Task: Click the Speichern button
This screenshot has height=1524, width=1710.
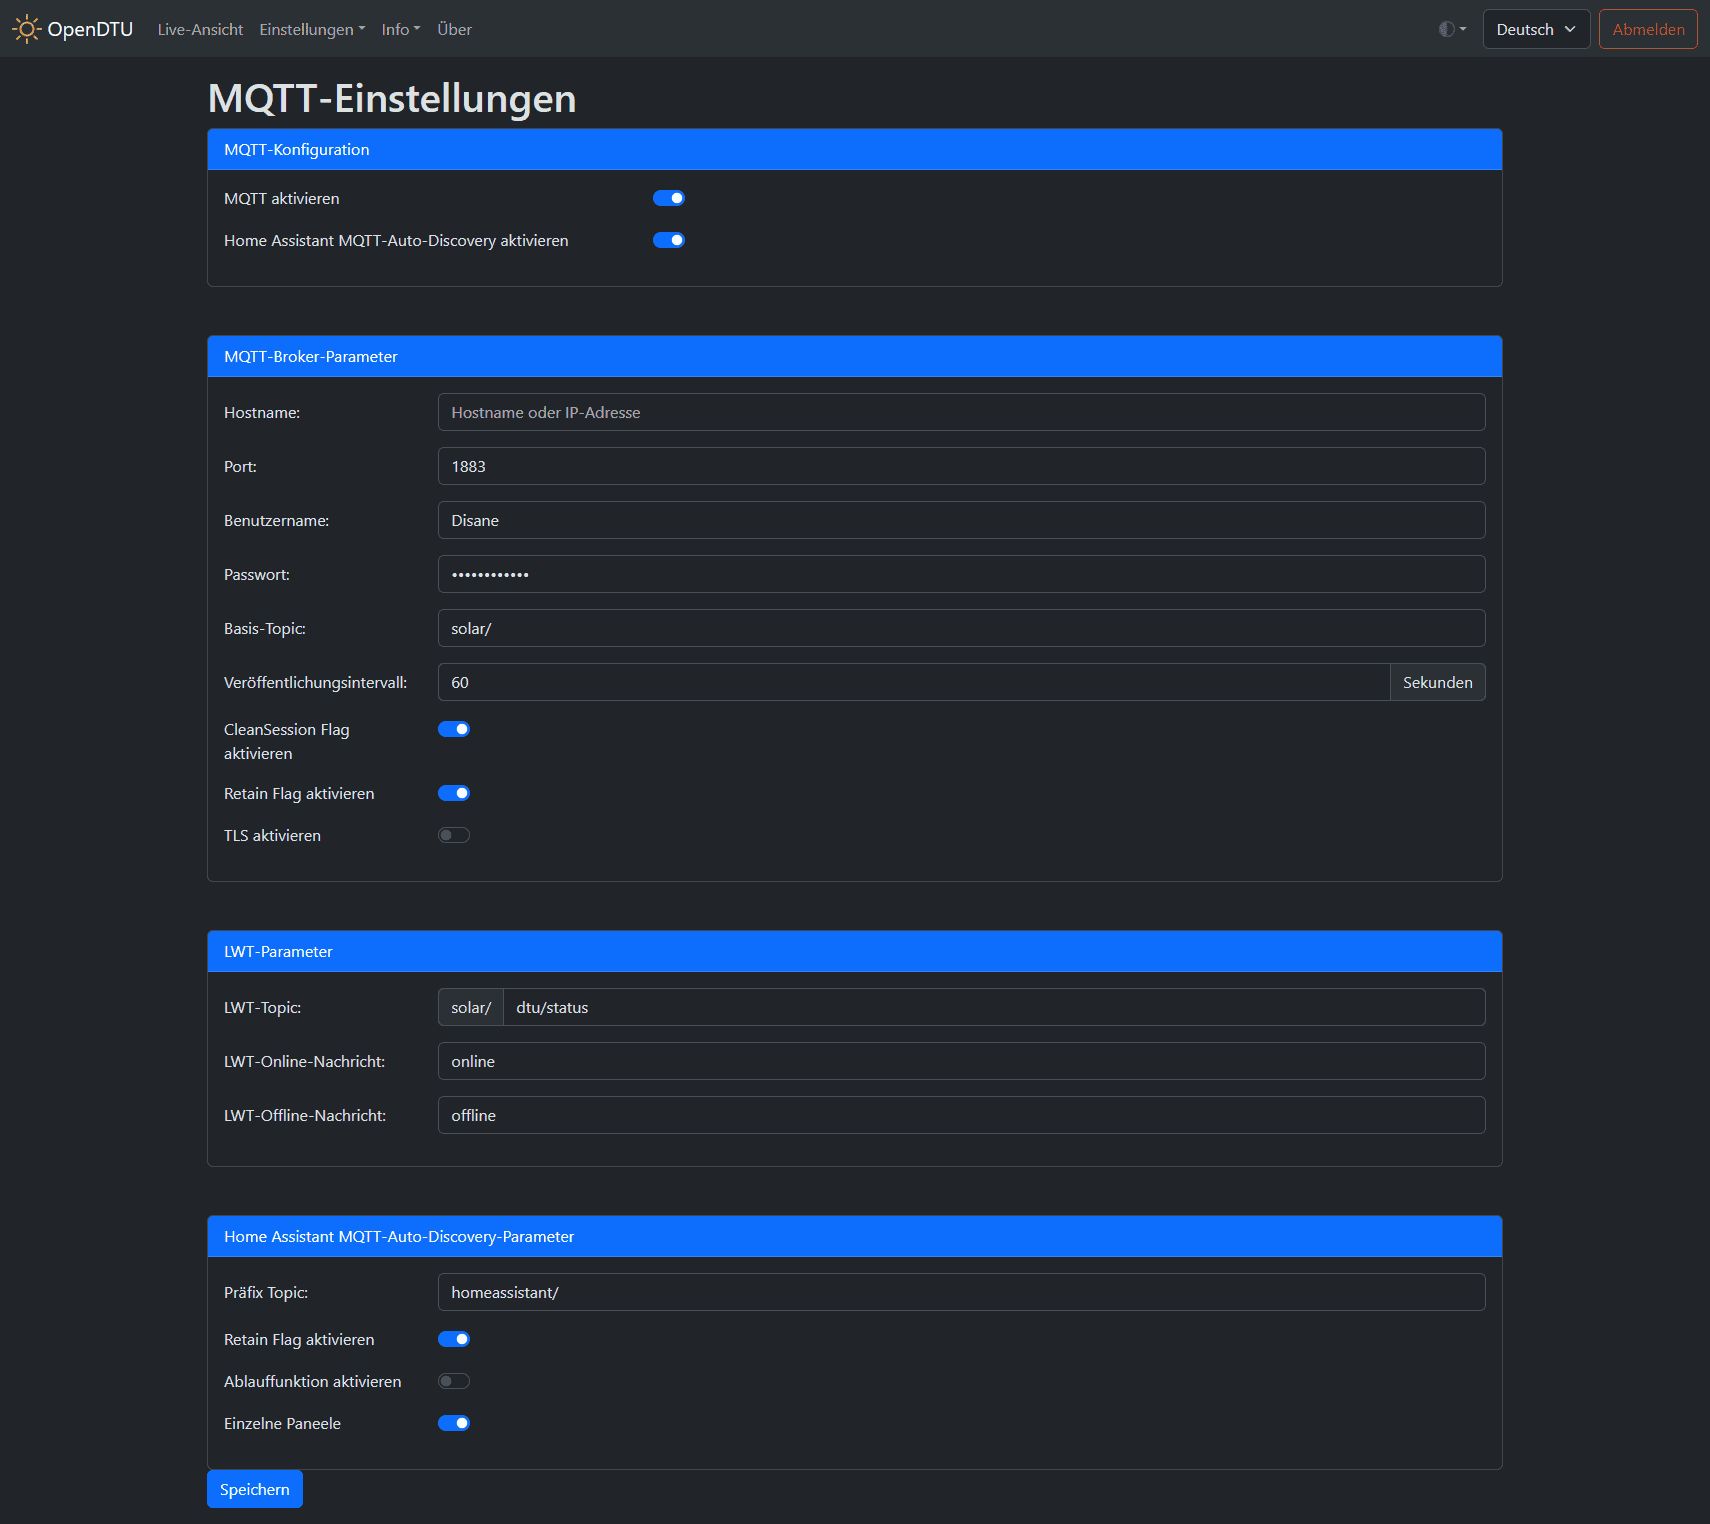Action: click(x=254, y=1489)
